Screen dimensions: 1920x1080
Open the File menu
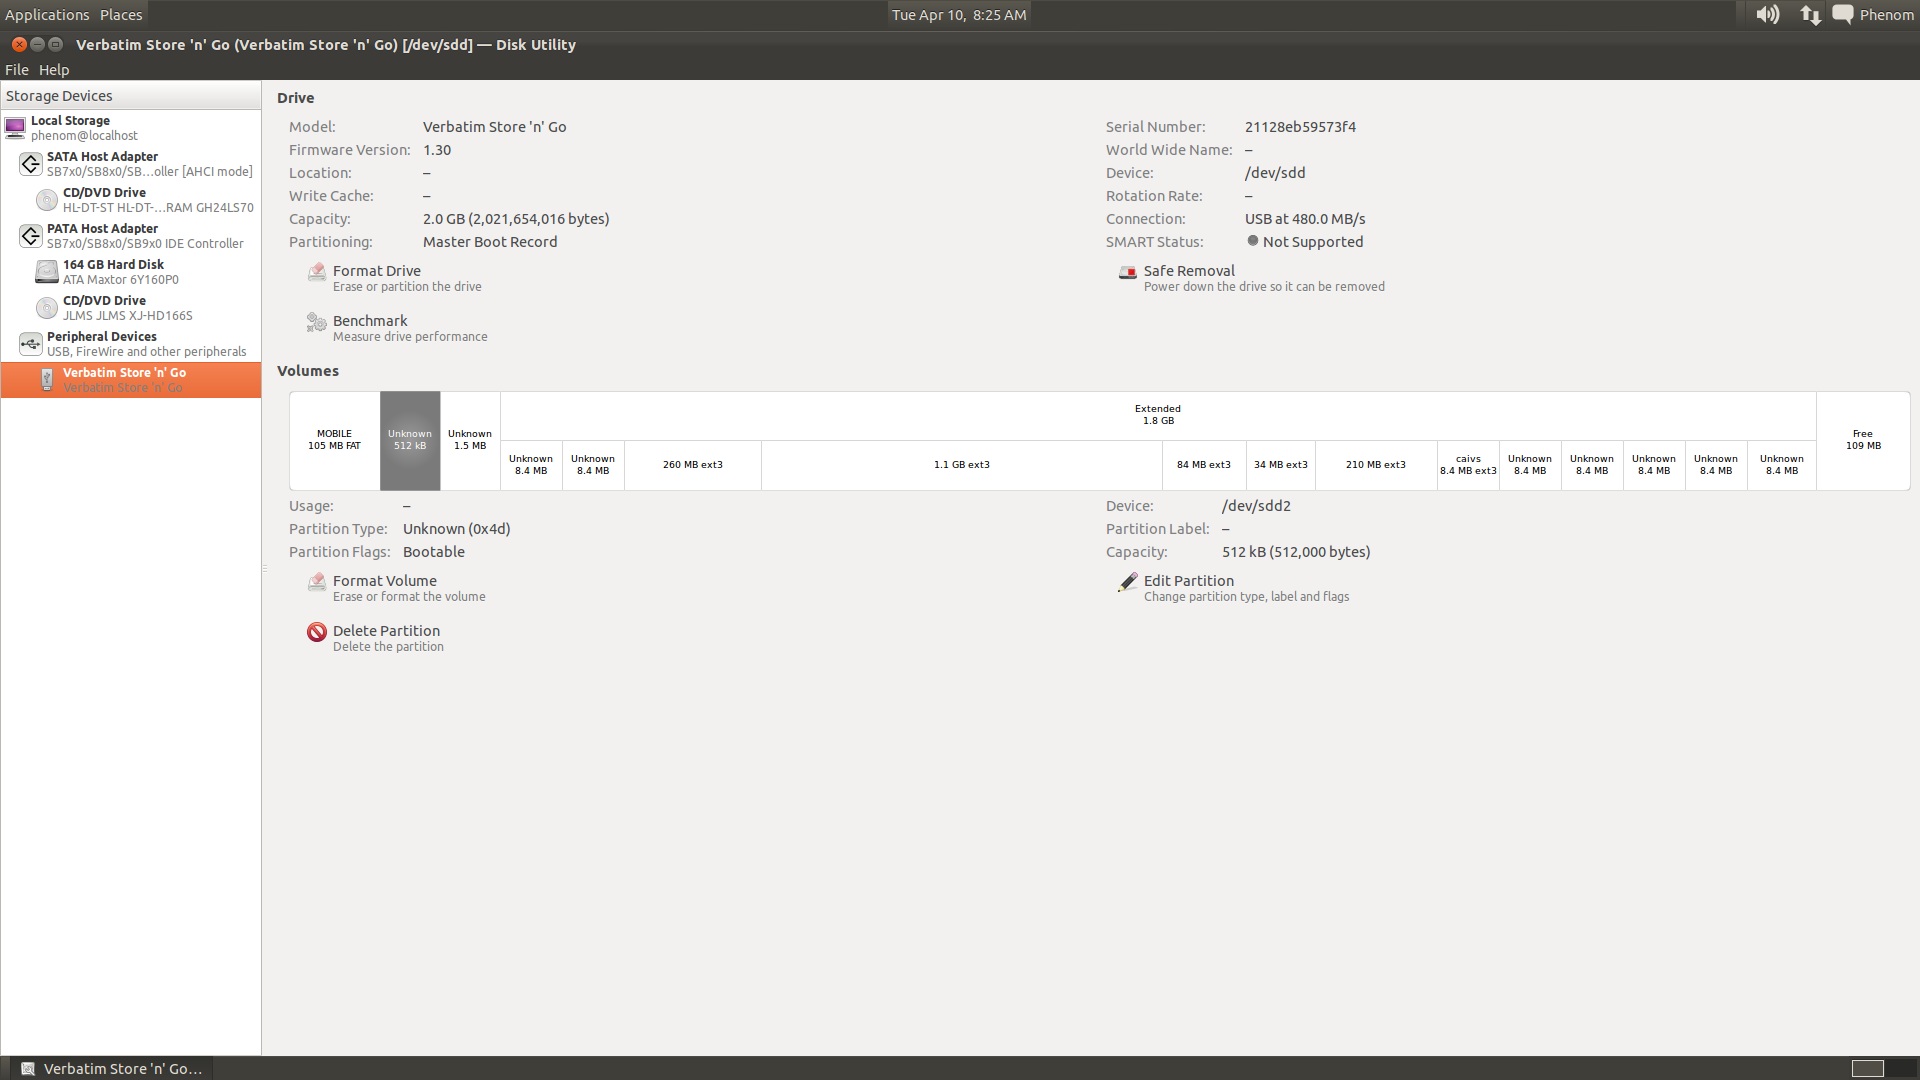coord(16,70)
